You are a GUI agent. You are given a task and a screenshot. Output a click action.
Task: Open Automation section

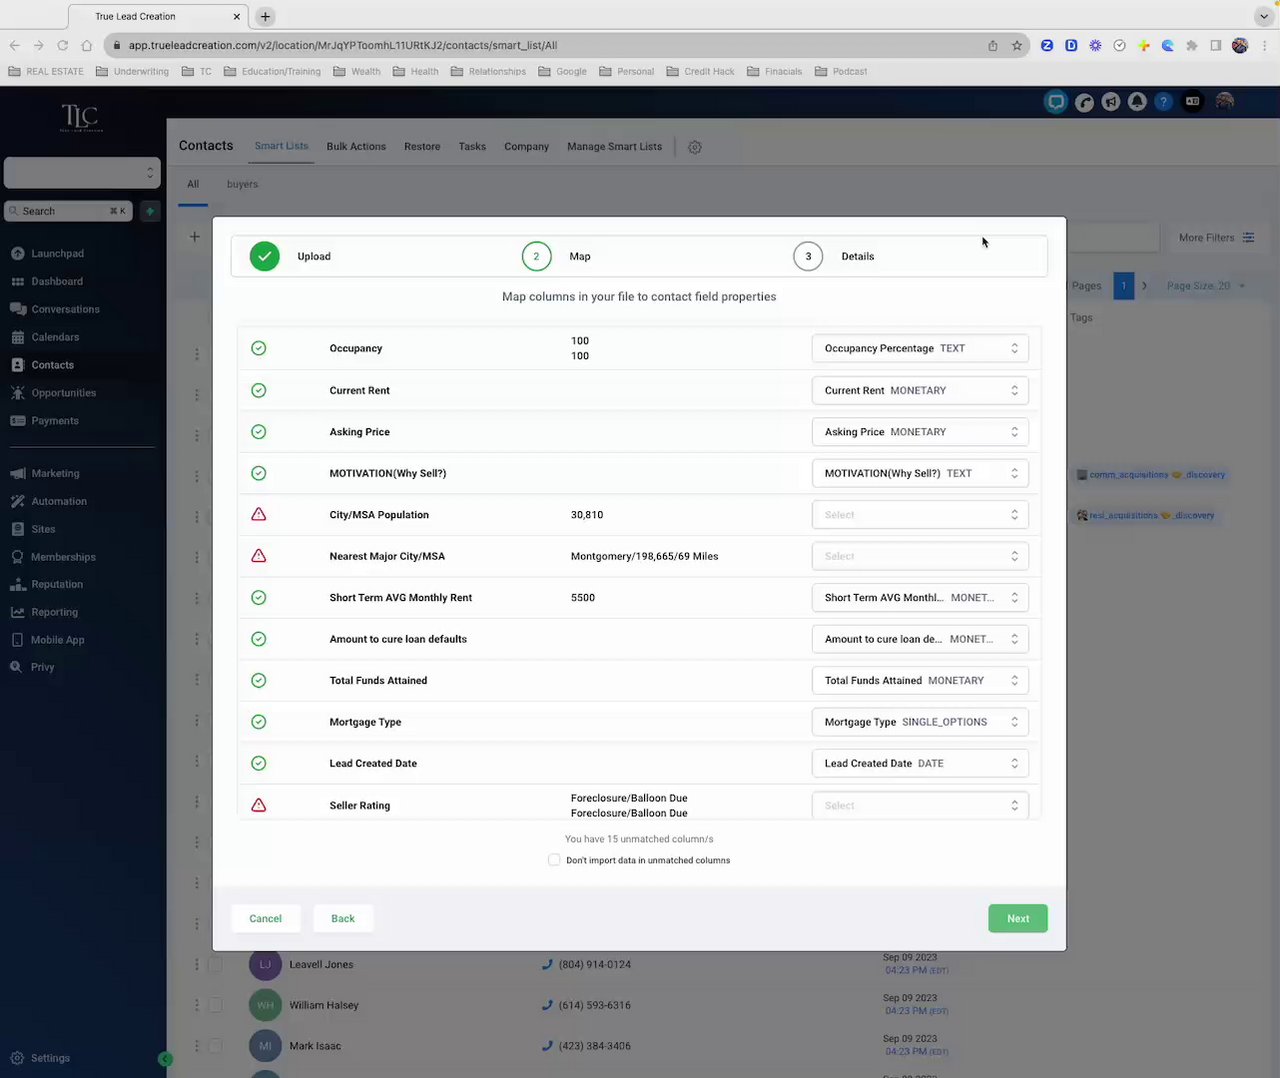49,502
